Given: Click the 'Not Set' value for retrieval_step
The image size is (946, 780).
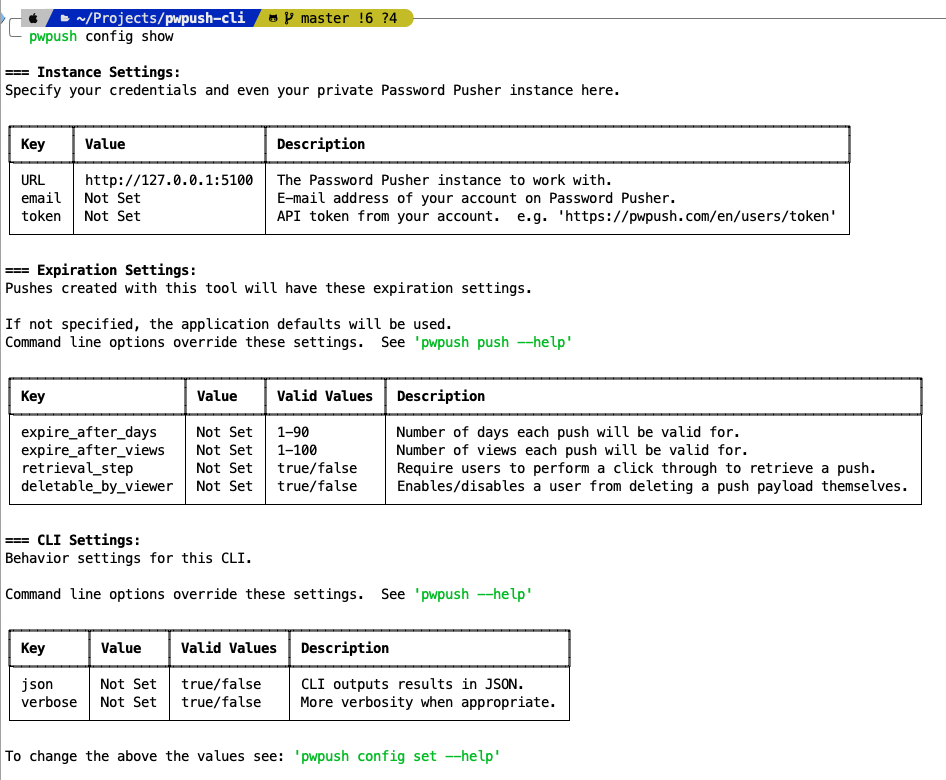Looking at the screenshot, I should coord(224,469).
